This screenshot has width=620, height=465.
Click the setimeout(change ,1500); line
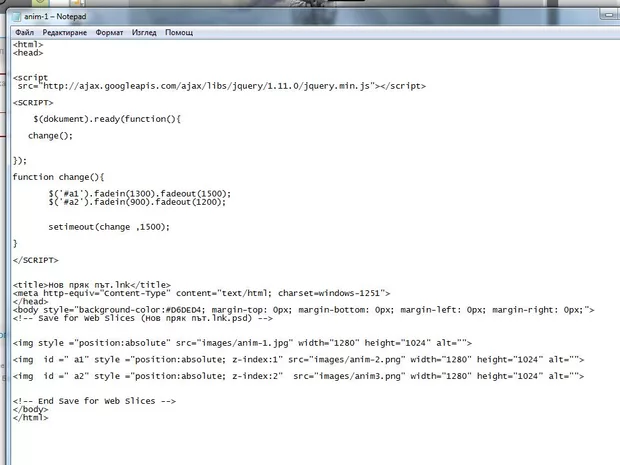pos(109,227)
